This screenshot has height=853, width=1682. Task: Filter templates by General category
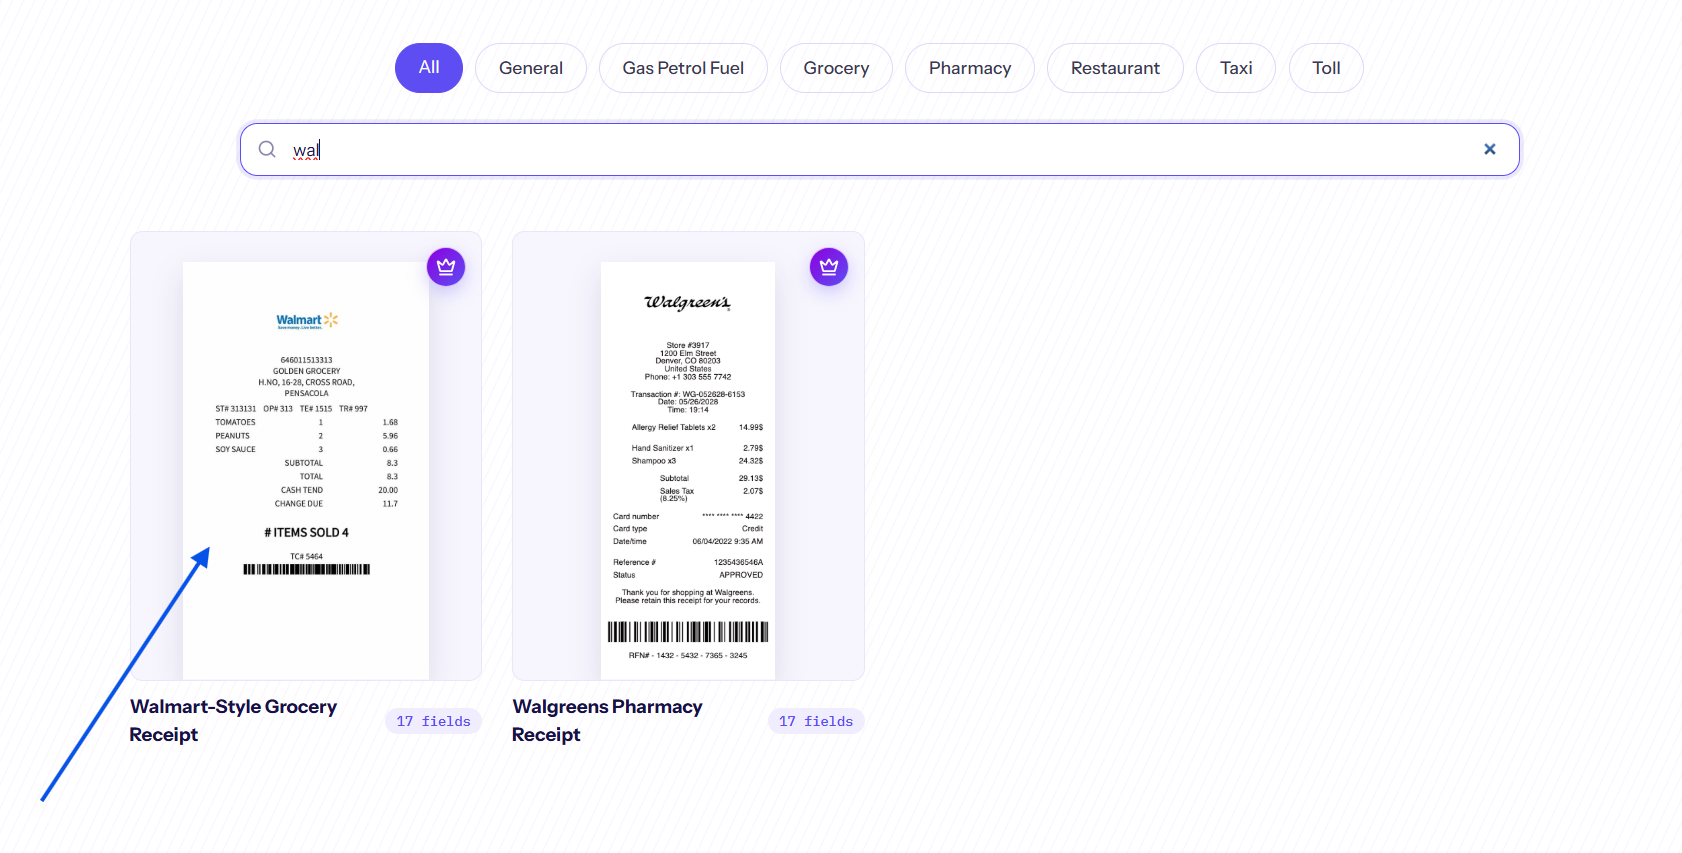[x=531, y=68]
